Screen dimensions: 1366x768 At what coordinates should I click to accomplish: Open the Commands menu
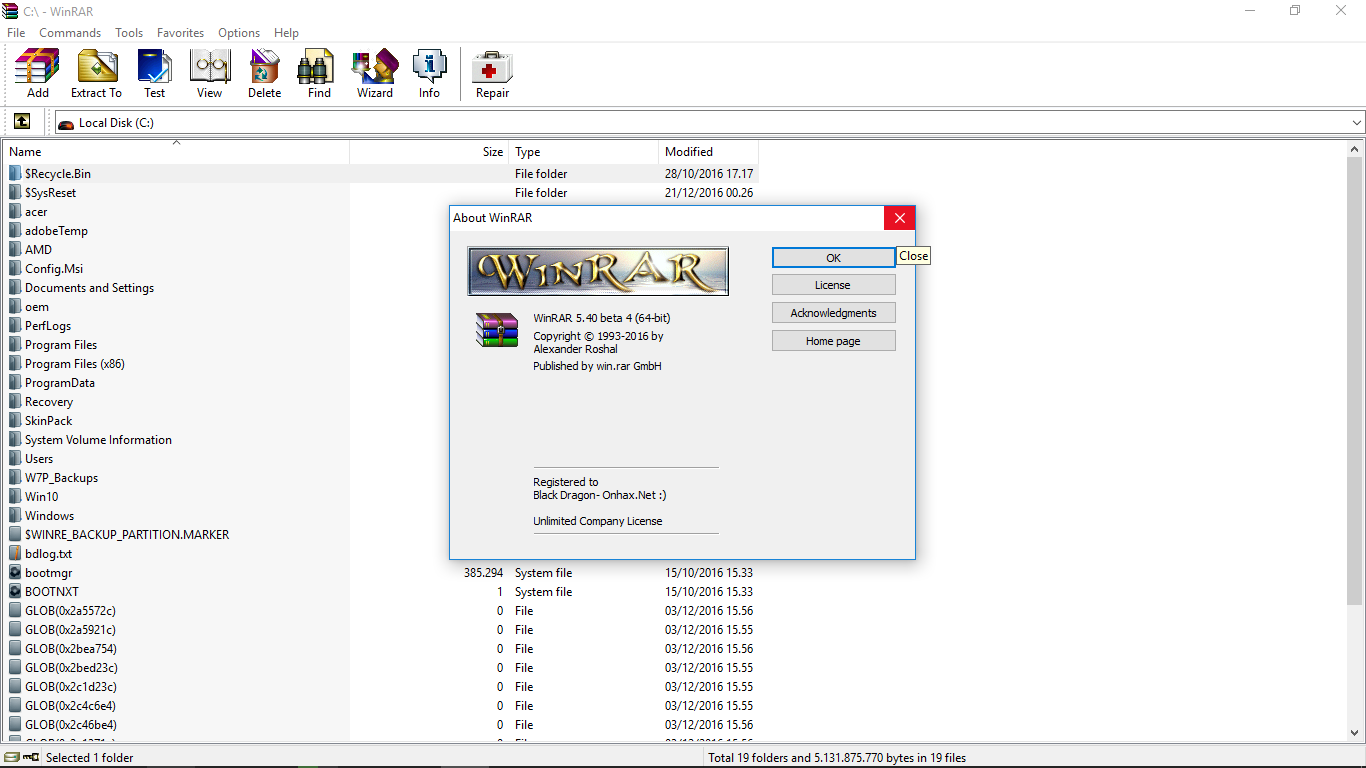tap(70, 32)
